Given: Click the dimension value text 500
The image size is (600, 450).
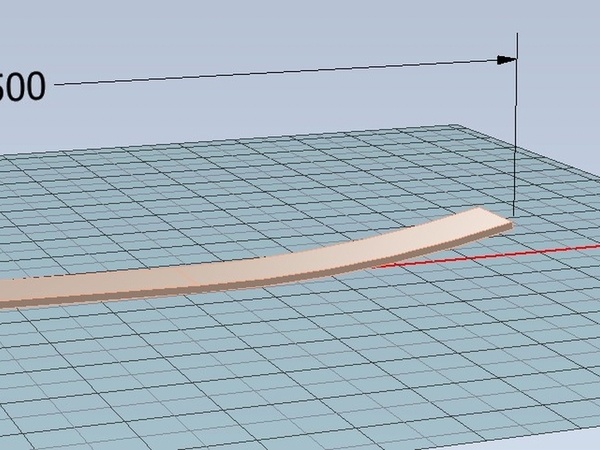Looking at the screenshot, I should point(22,87).
